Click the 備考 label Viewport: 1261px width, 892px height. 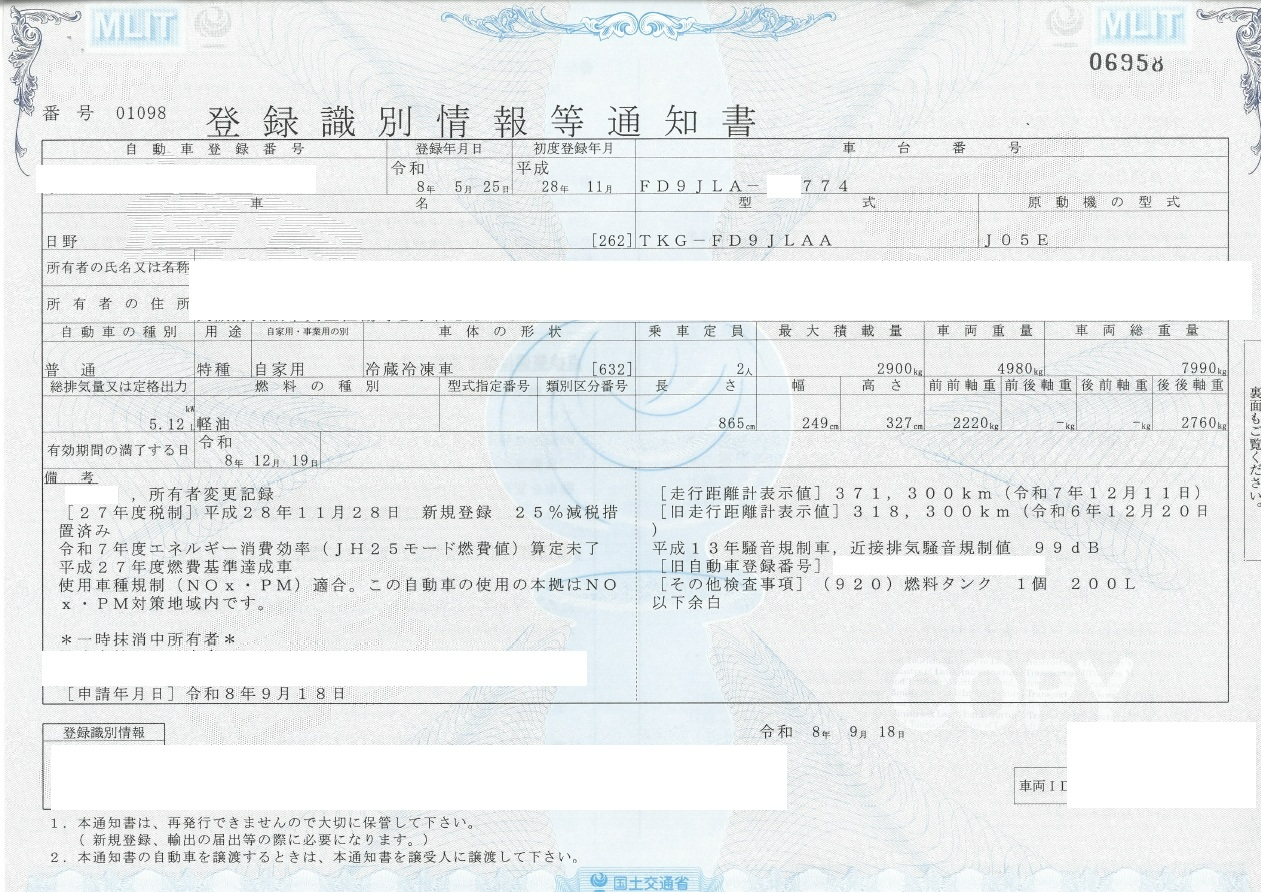(x=69, y=476)
